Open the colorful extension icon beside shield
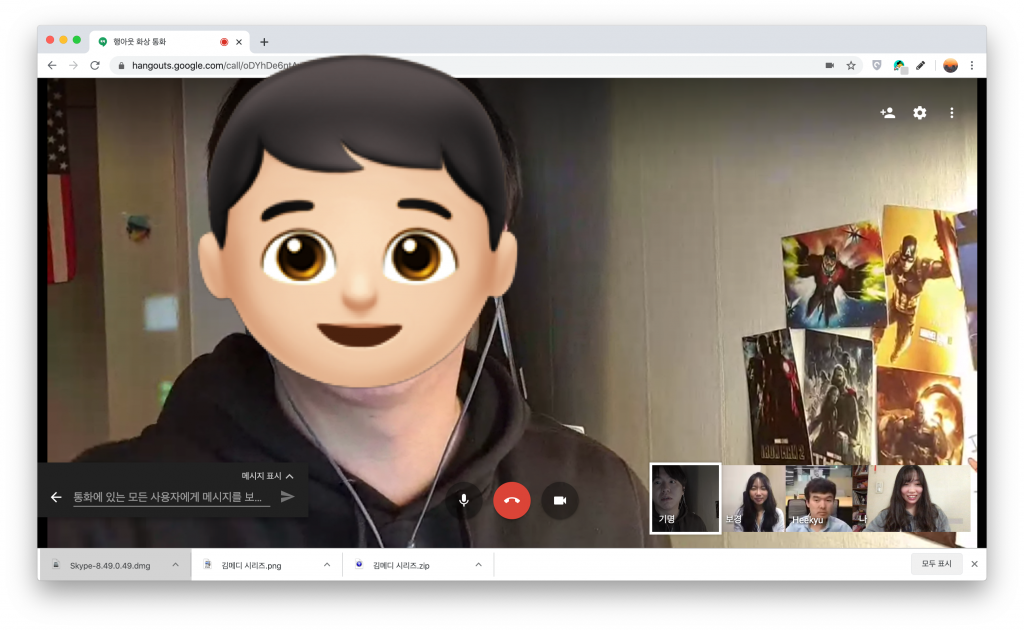Screen dimensions: 1024x630 (x=899, y=65)
